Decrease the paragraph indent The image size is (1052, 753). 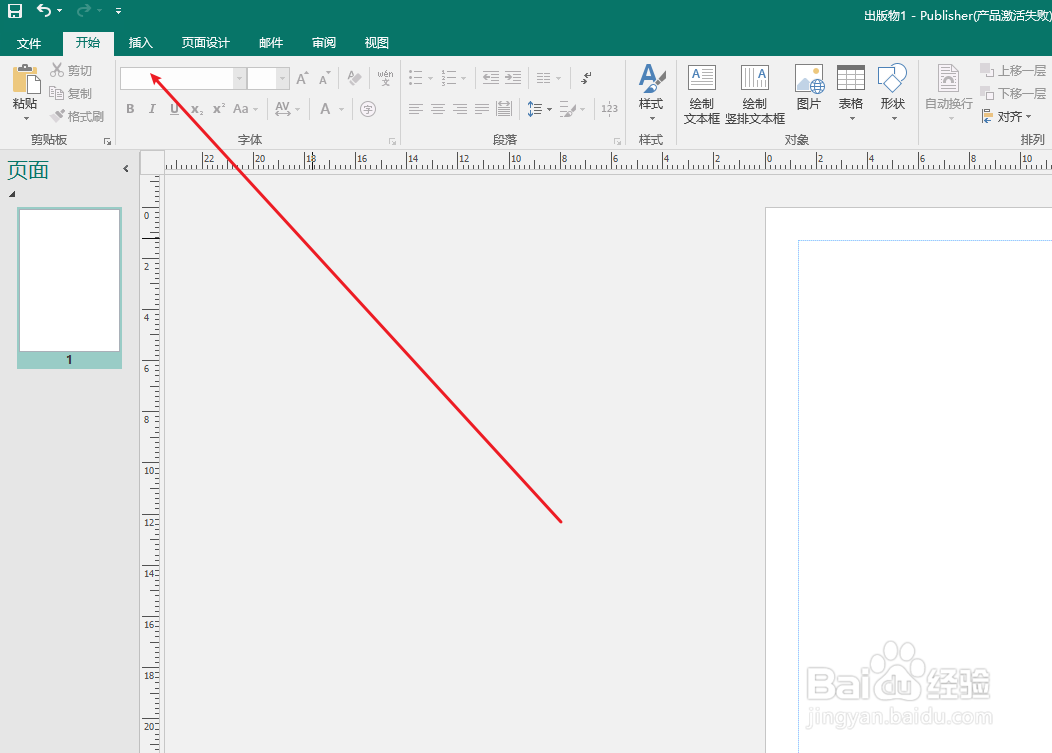491,78
